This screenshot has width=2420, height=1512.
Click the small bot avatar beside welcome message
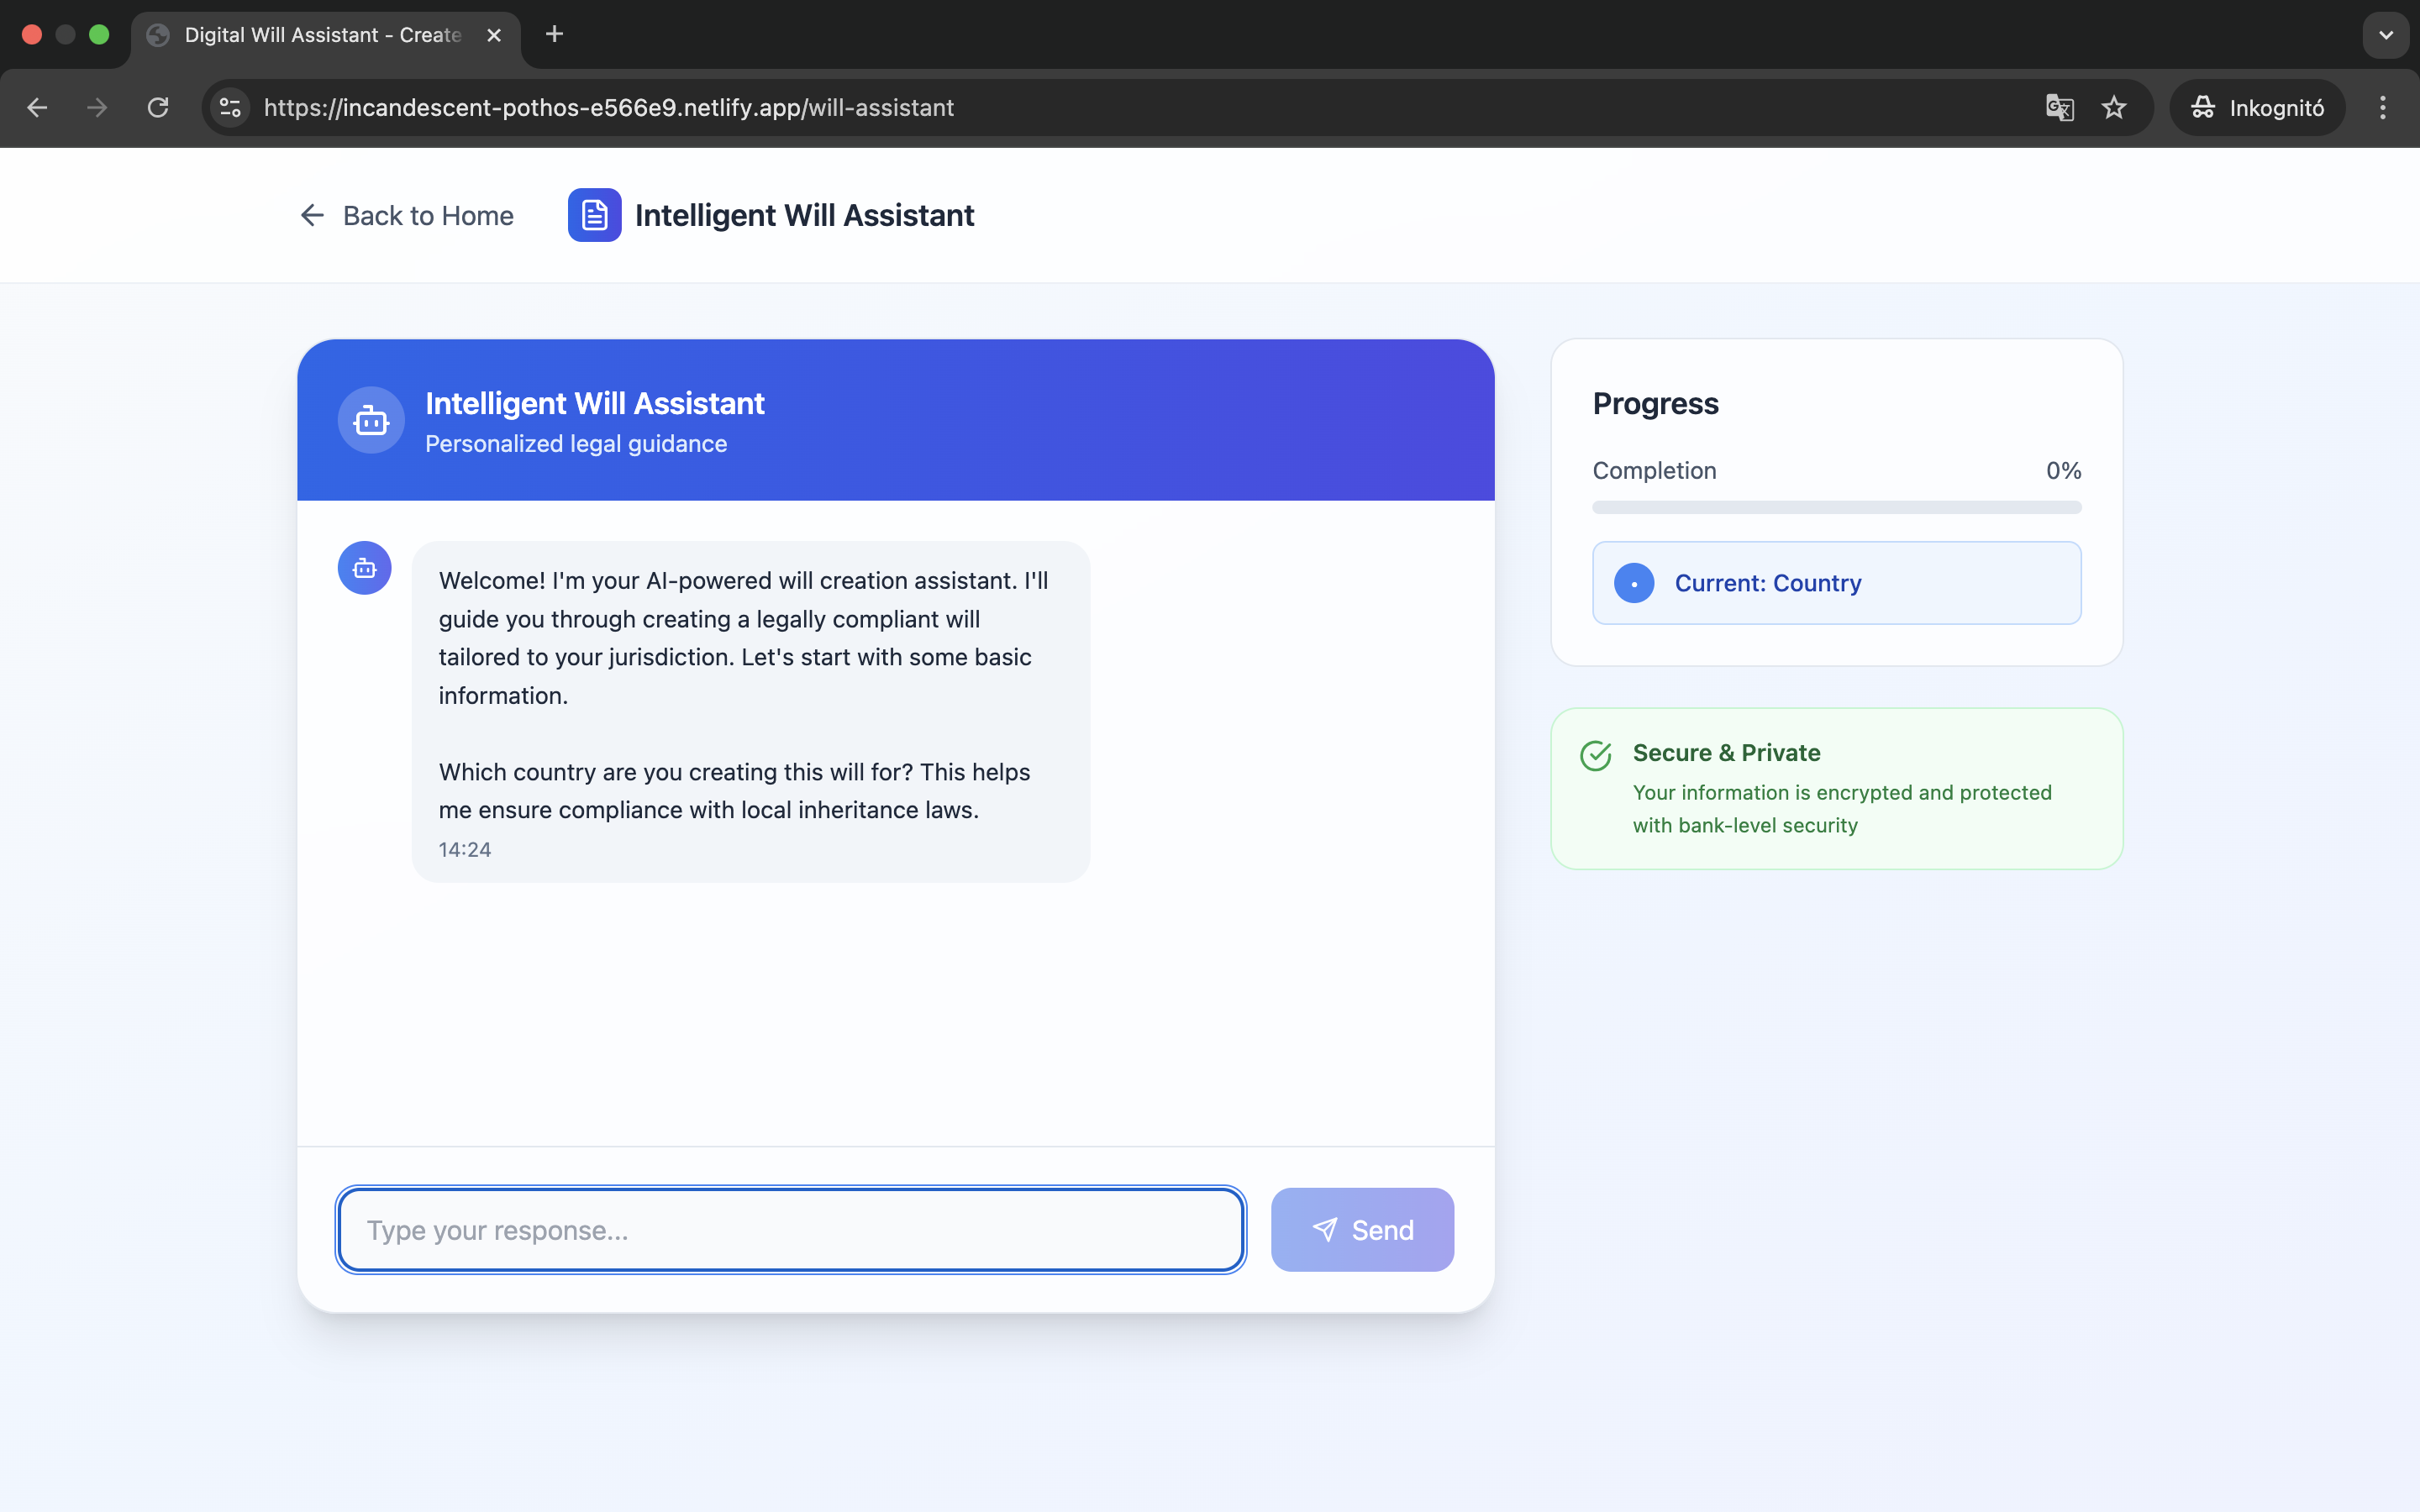(364, 568)
